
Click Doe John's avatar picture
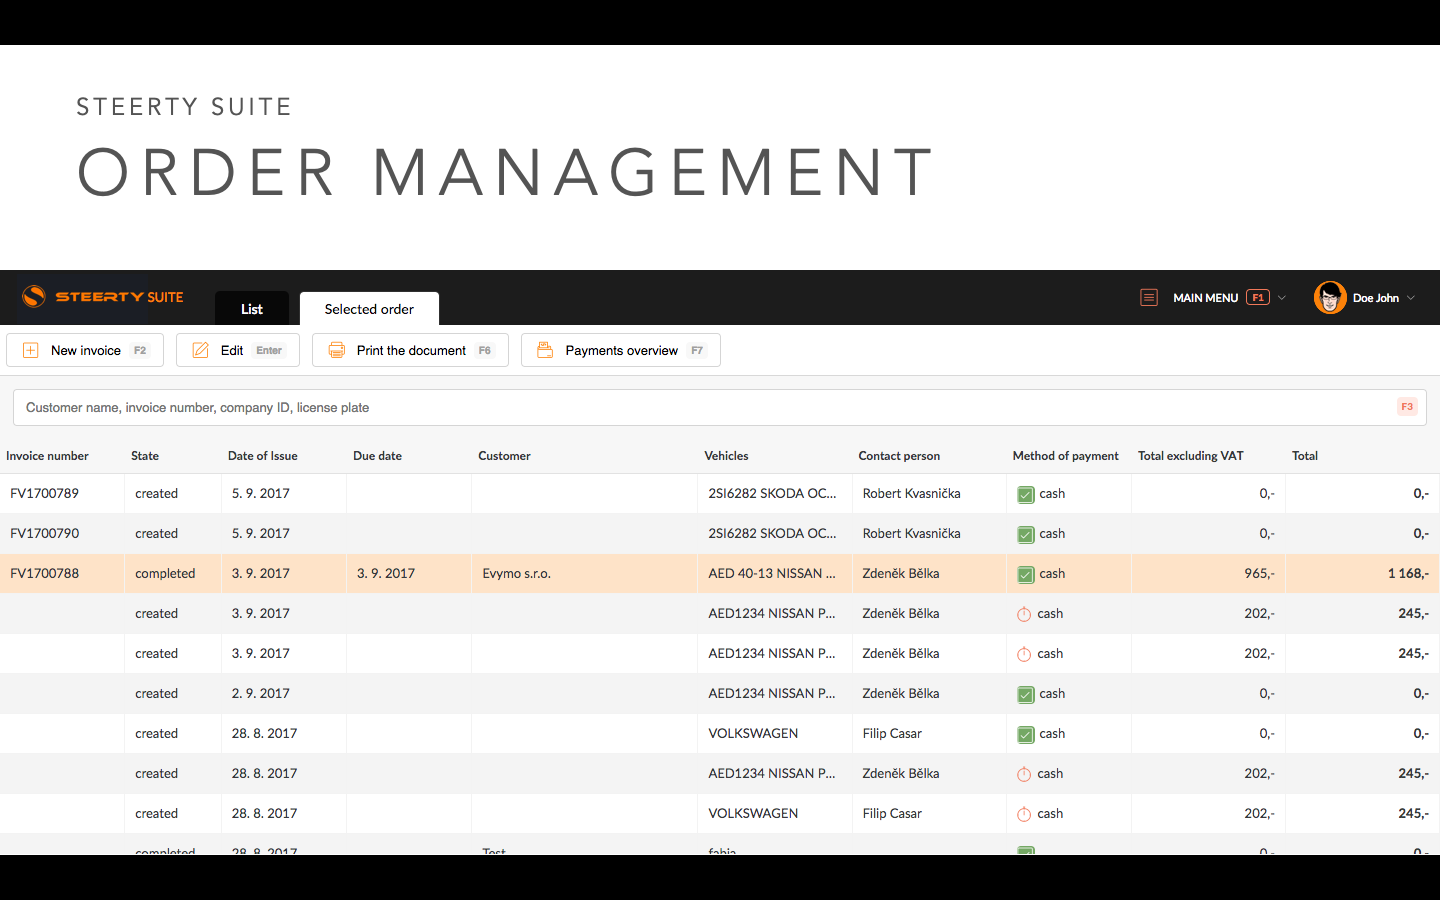[x=1330, y=297]
